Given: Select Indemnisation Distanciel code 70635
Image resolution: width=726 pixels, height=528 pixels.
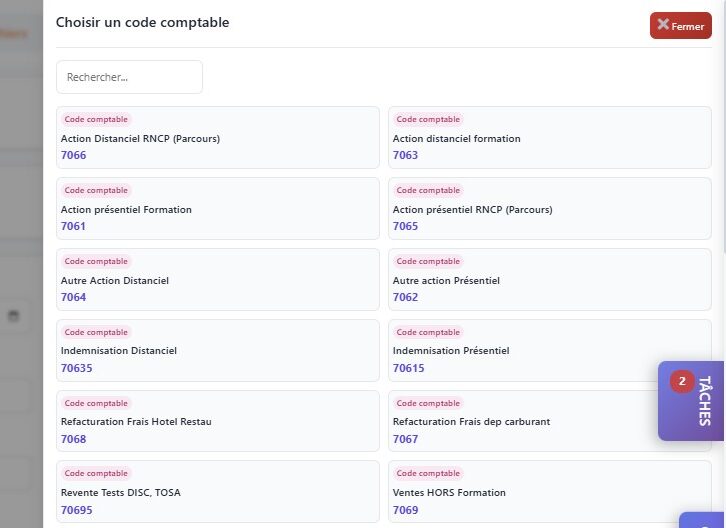Looking at the screenshot, I should (x=217, y=351).
